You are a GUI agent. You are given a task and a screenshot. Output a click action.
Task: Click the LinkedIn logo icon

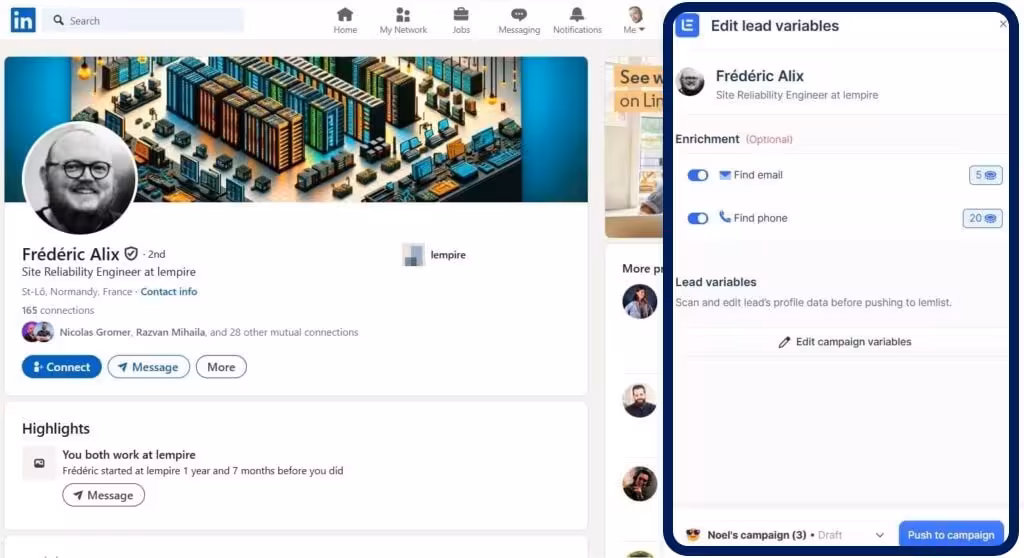(22, 20)
